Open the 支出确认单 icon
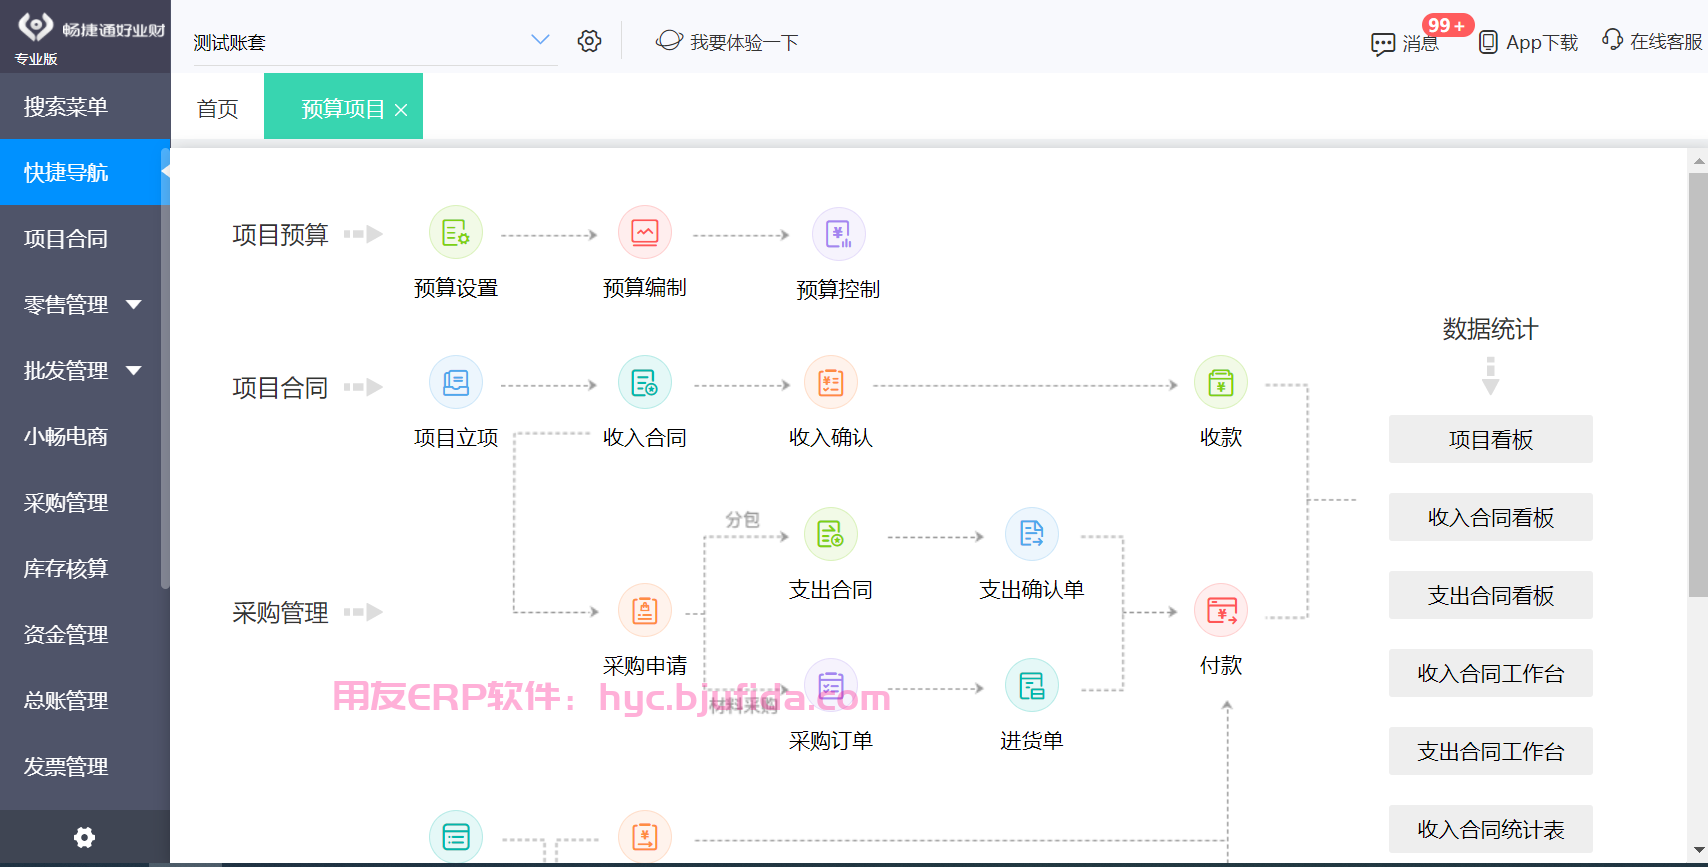1708x867 pixels. tap(1032, 534)
